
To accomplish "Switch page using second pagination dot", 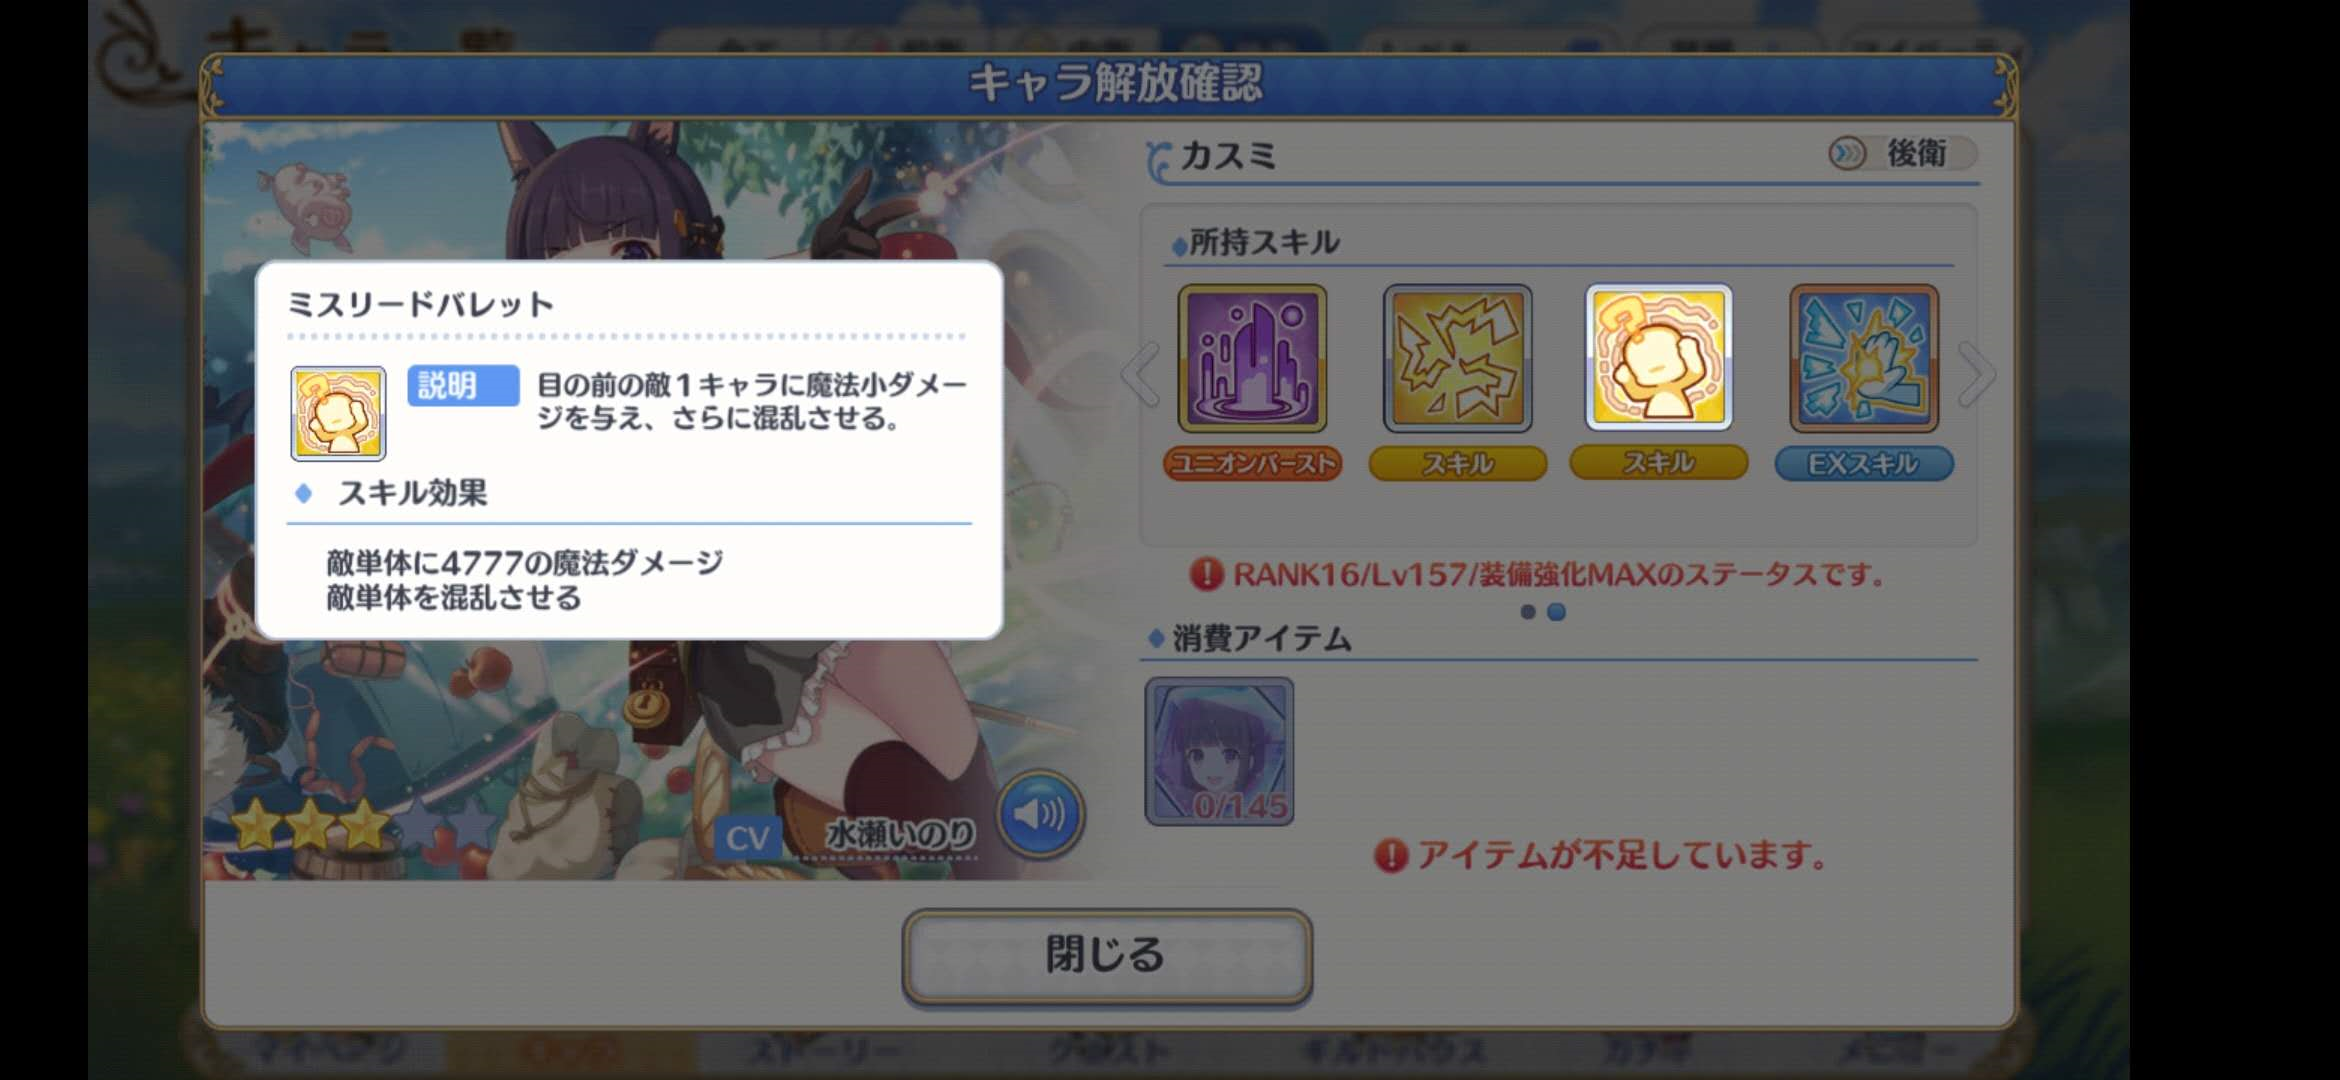I will point(1556,612).
